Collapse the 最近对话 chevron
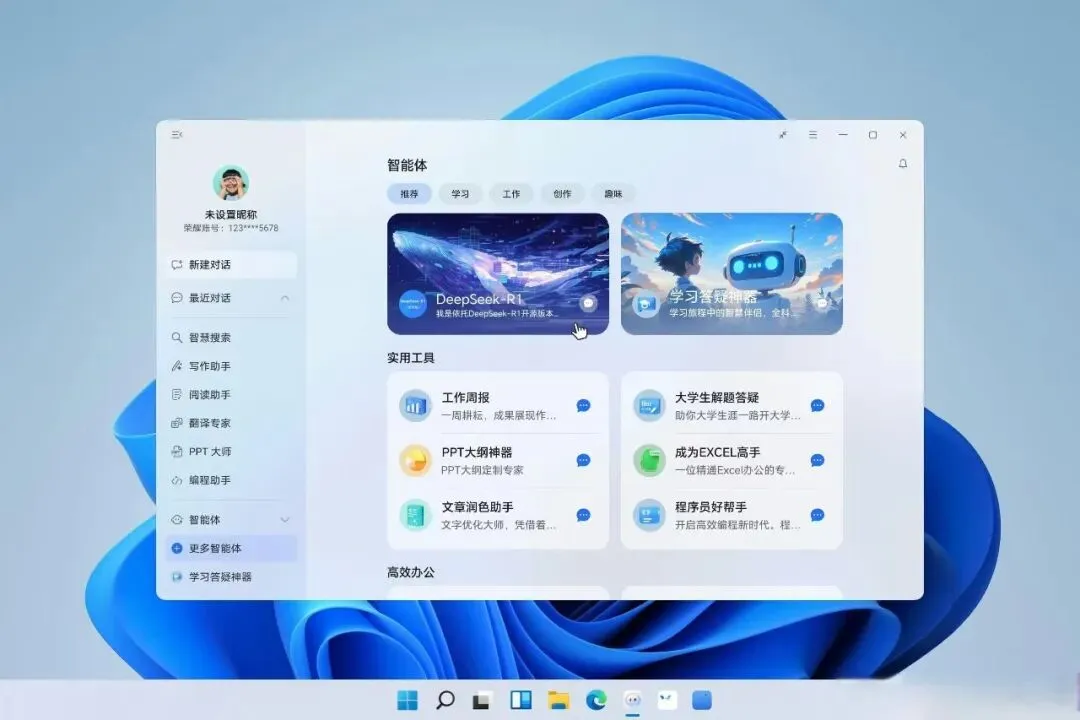The height and width of the screenshot is (720, 1080). pyautogui.click(x=284, y=298)
